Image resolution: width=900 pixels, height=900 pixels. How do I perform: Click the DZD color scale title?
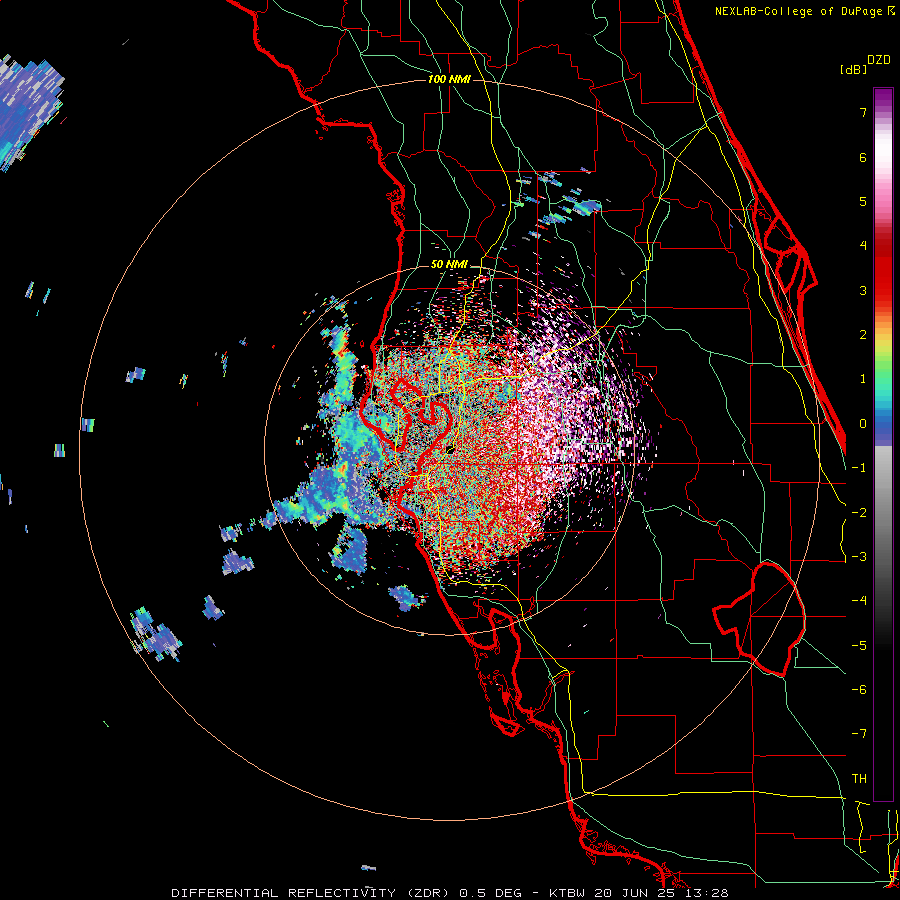(879, 60)
